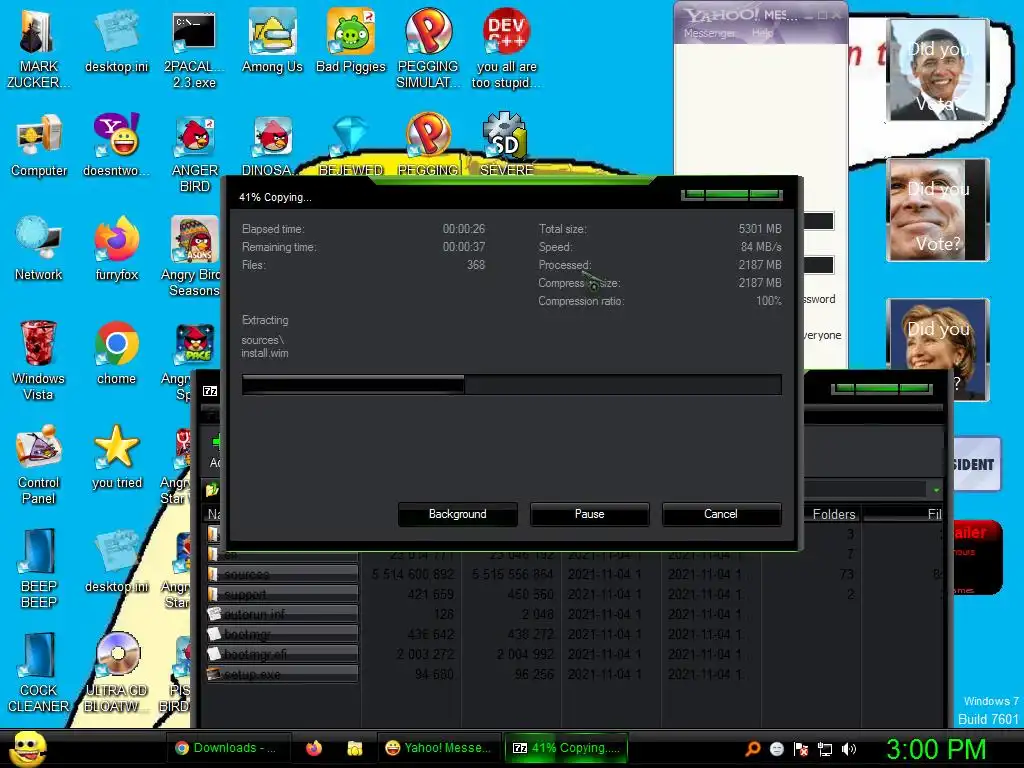The image size is (1024, 768).
Task: Select autorun.inf in 7-Zip file list
Action: point(282,614)
